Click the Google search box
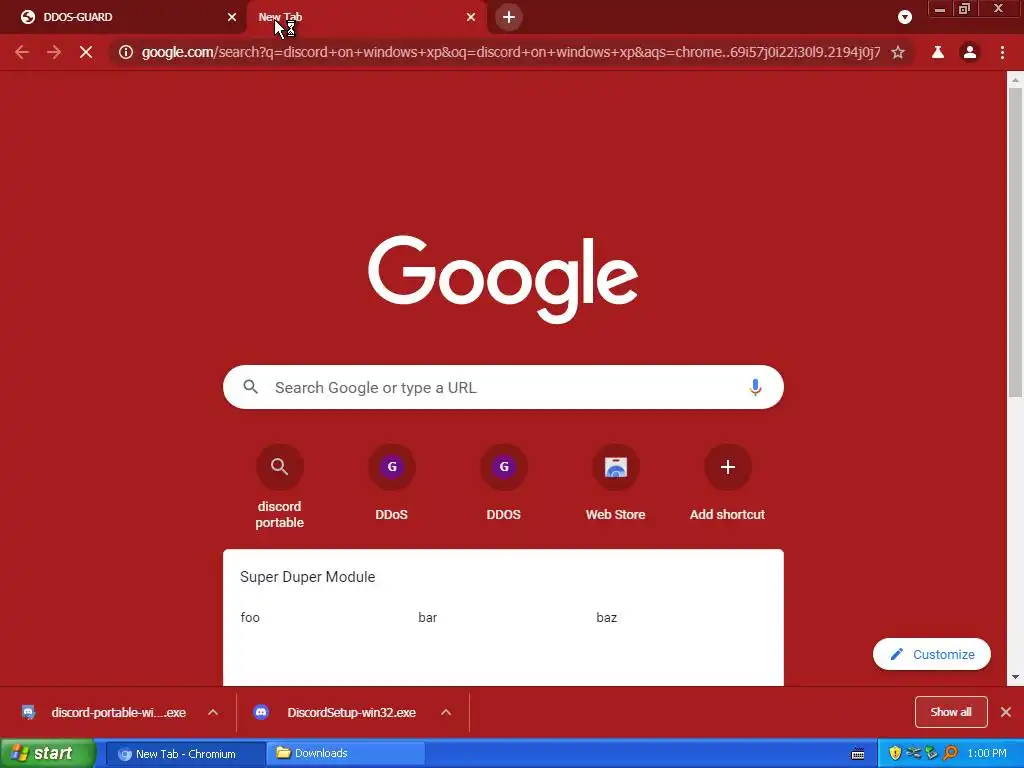 coord(503,387)
